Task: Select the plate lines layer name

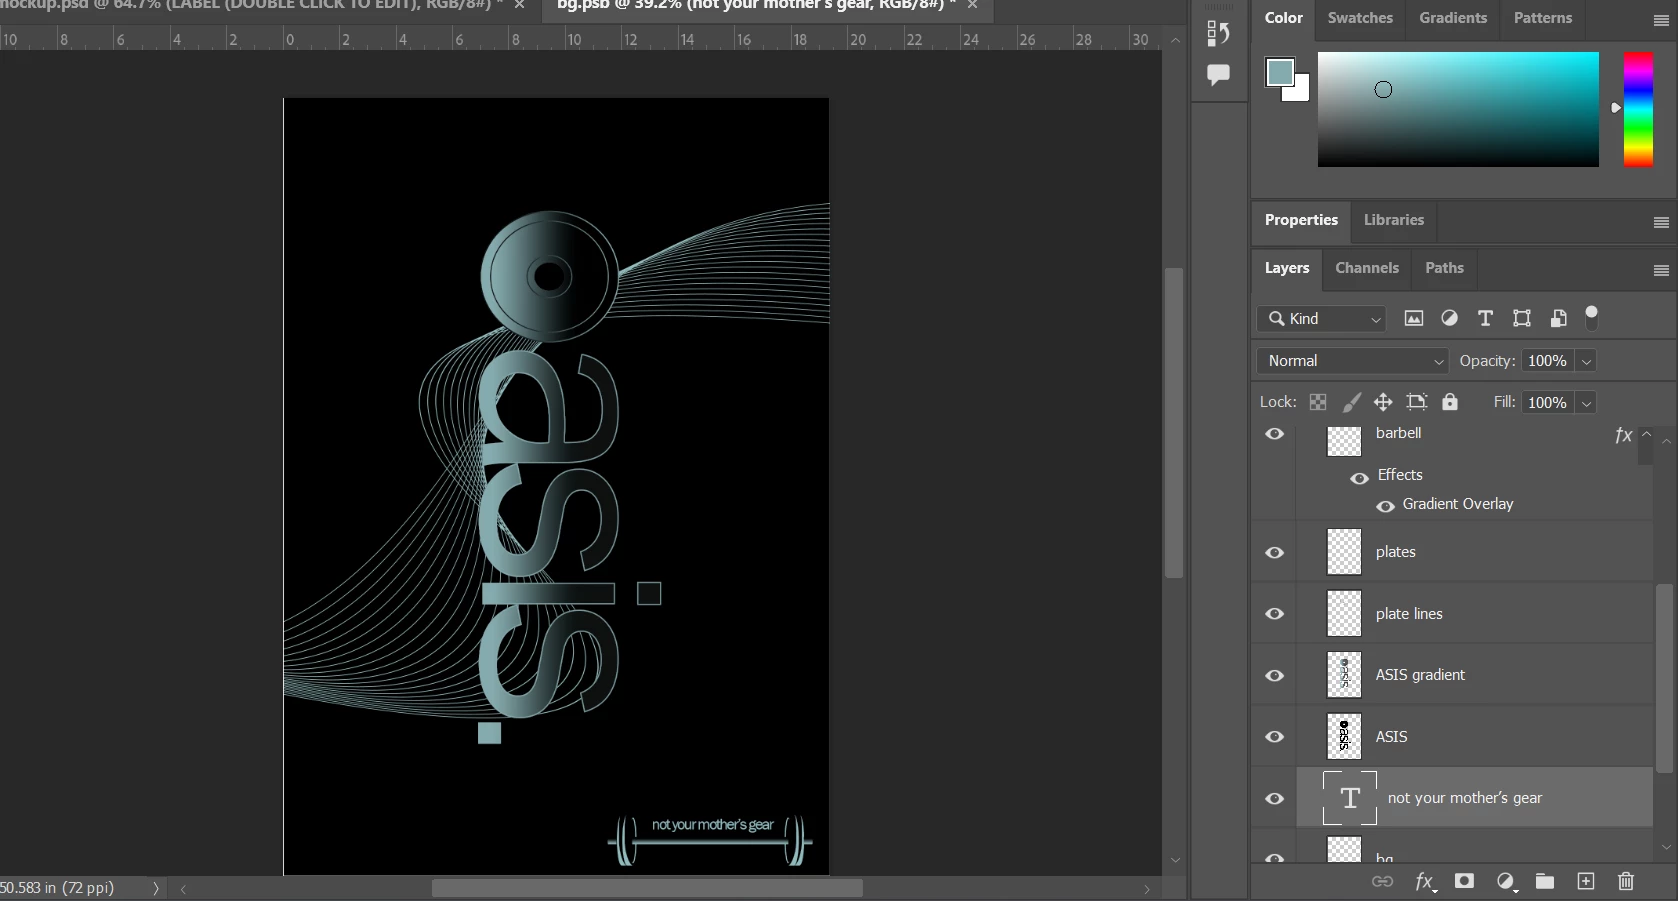Action: [1409, 614]
